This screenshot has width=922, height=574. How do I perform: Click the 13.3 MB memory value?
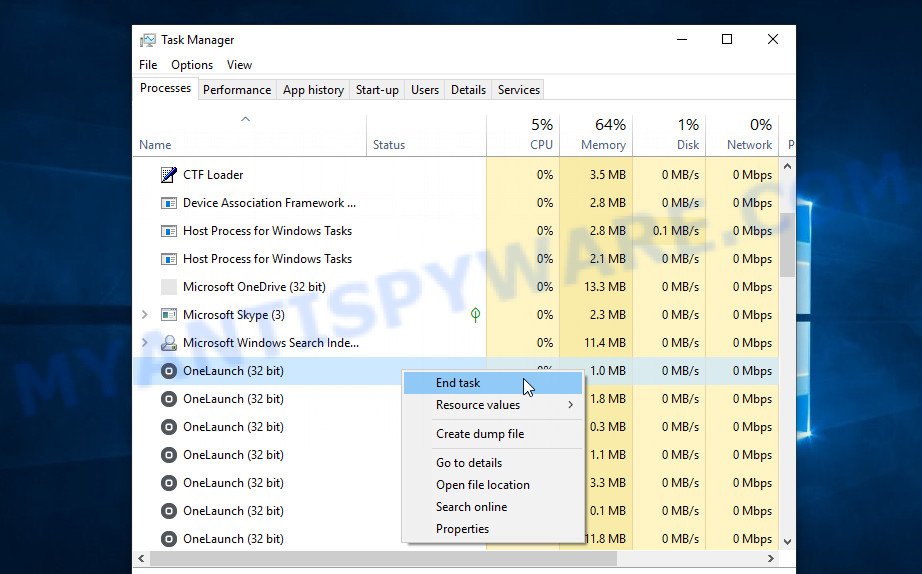tap(604, 287)
